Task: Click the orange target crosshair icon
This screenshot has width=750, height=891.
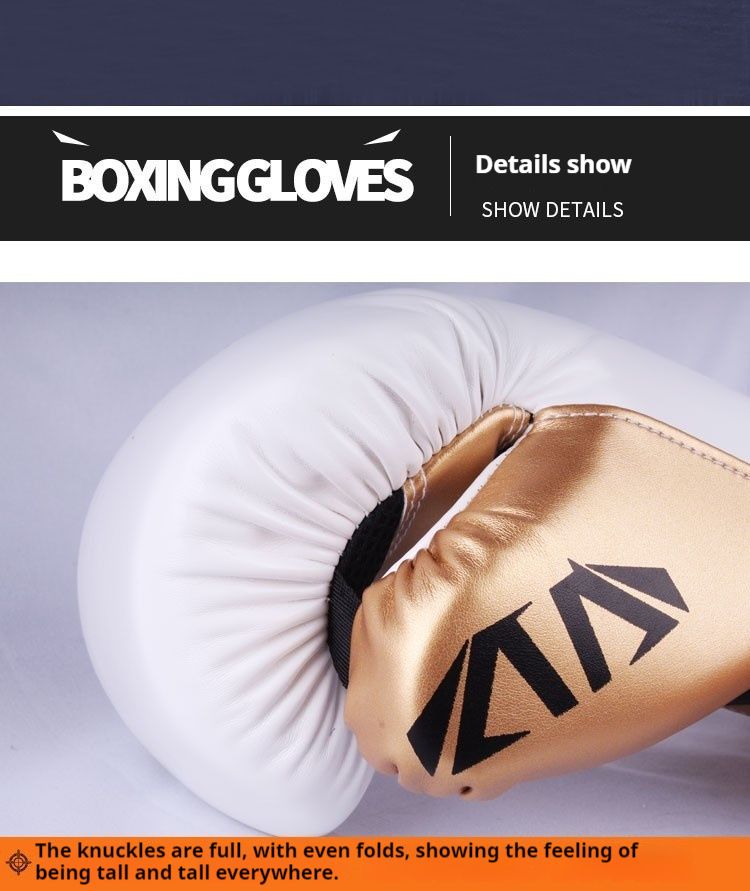Action: (18, 863)
